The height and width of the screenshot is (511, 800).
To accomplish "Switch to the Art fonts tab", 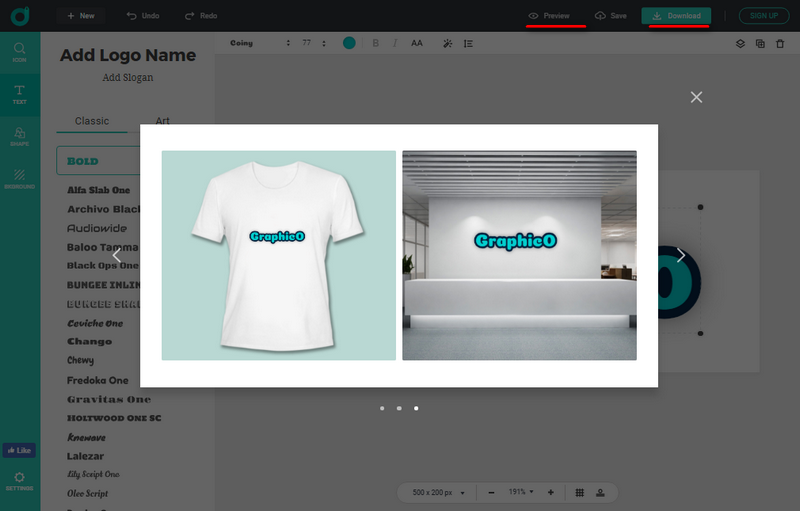I will (162, 121).
